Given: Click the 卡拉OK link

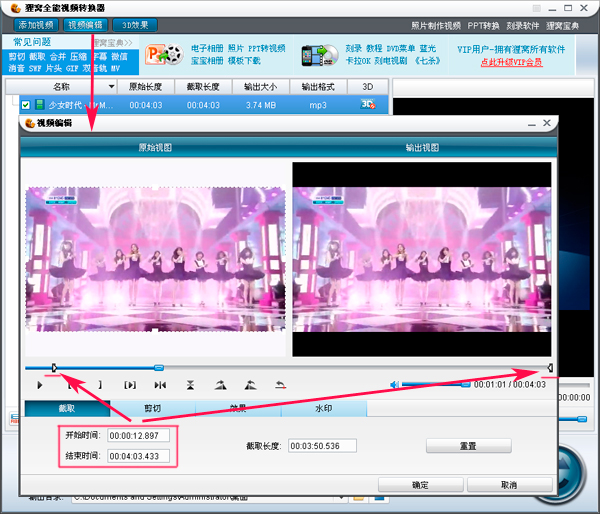Looking at the screenshot, I should pyautogui.click(x=358, y=60).
